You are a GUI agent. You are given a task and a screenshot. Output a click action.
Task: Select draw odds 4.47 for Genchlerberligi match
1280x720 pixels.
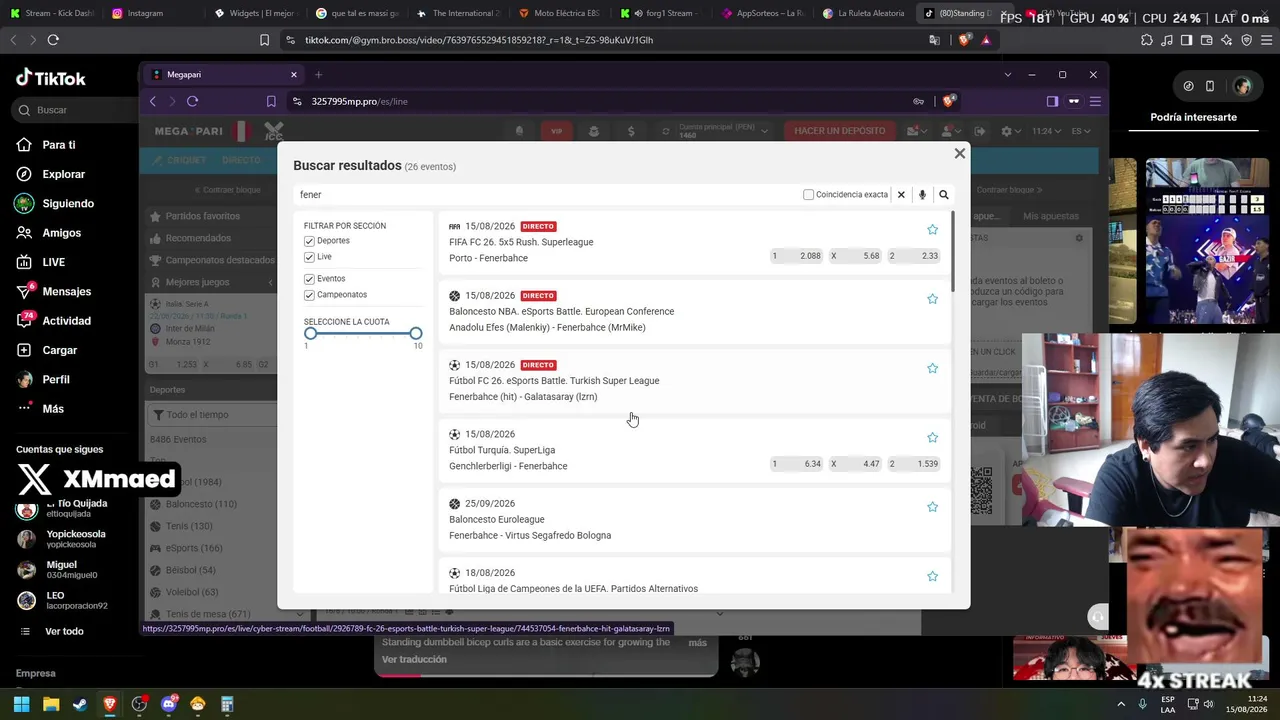[x=856, y=464]
